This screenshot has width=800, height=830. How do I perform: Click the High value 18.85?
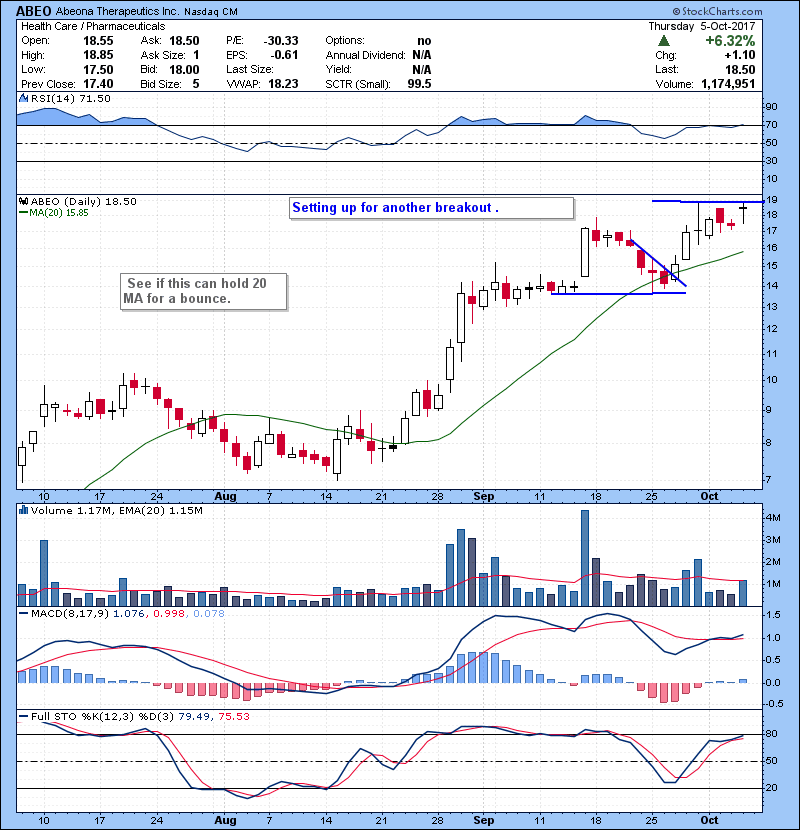(x=98, y=55)
